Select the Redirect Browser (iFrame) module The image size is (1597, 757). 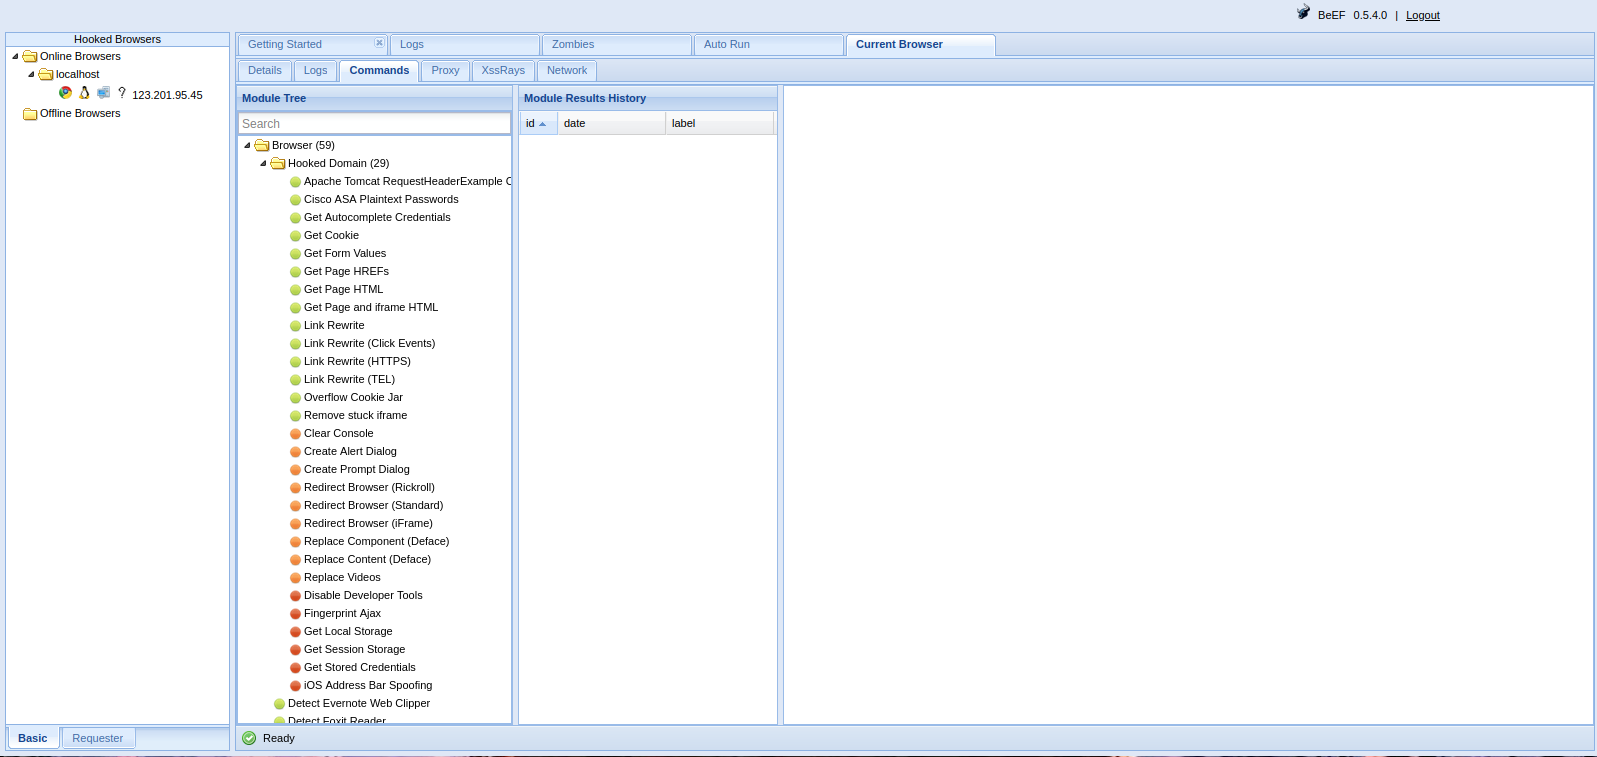point(368,524)
